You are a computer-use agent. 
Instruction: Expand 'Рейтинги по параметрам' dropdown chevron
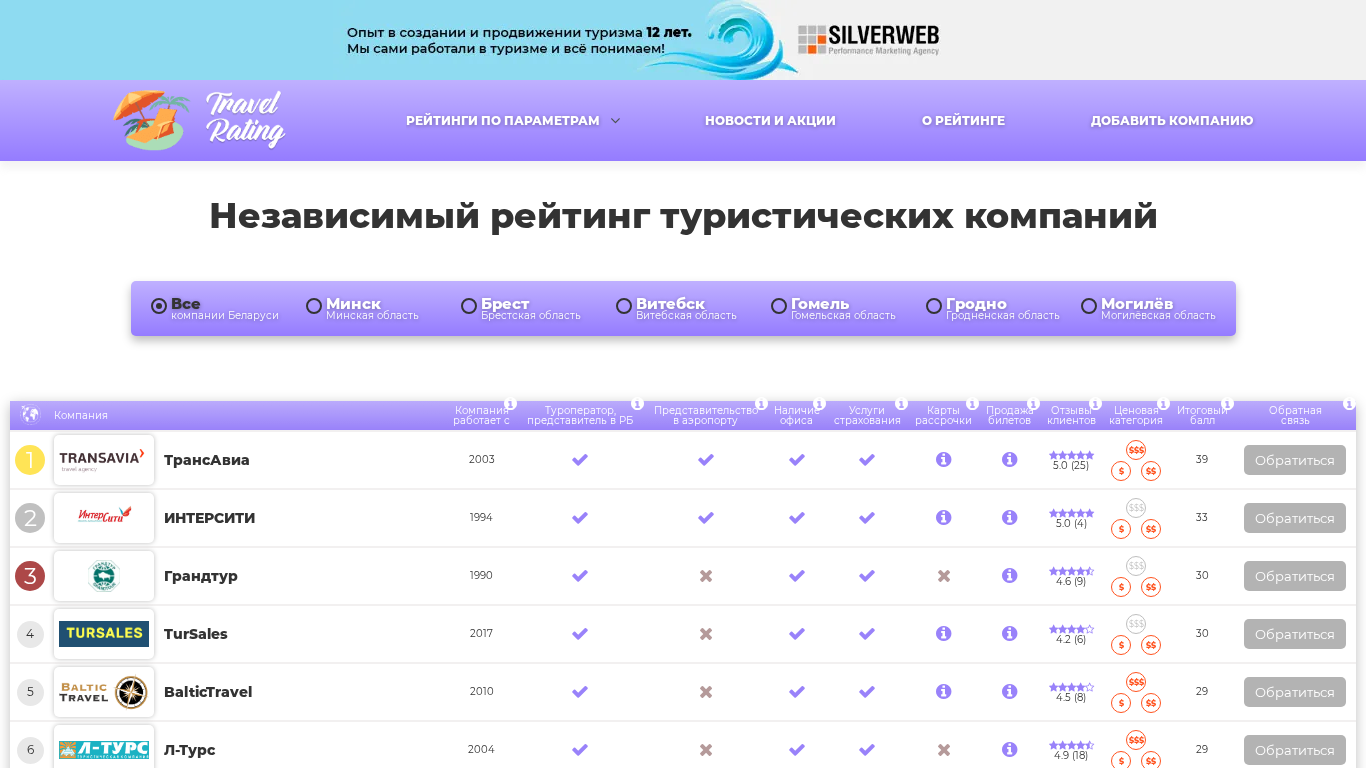click(x=615, y=121)
